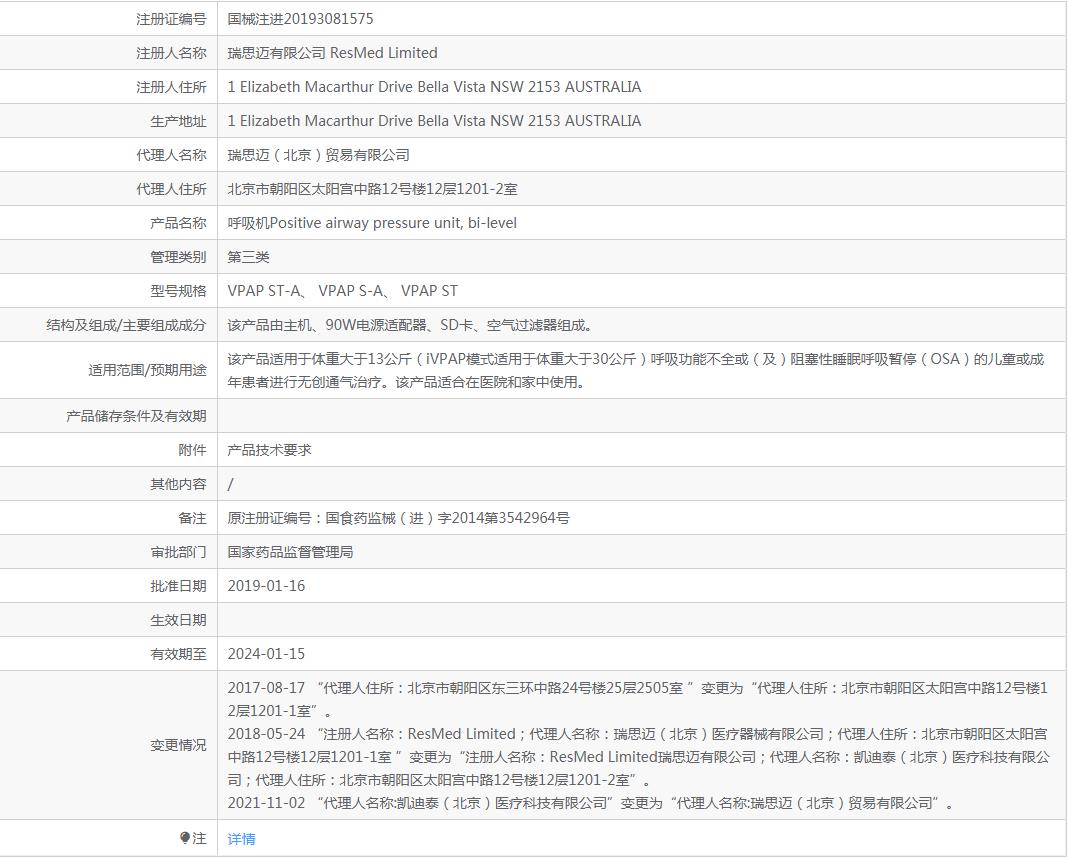Click the 附件 label
This screenshot has width=1068, height=858.
(192, 450)
